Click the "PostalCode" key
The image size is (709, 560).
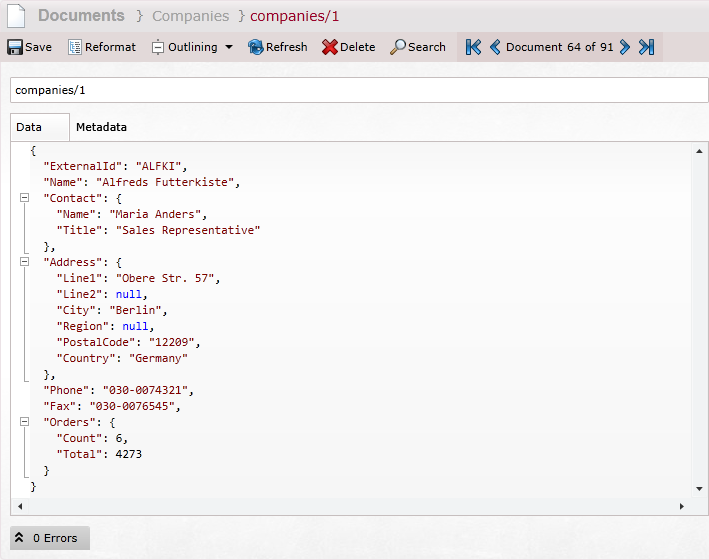click(96, 342)
